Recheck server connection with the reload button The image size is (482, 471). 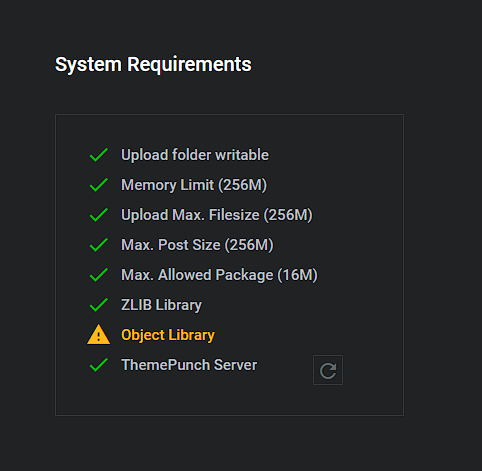(x=328, y=370)
